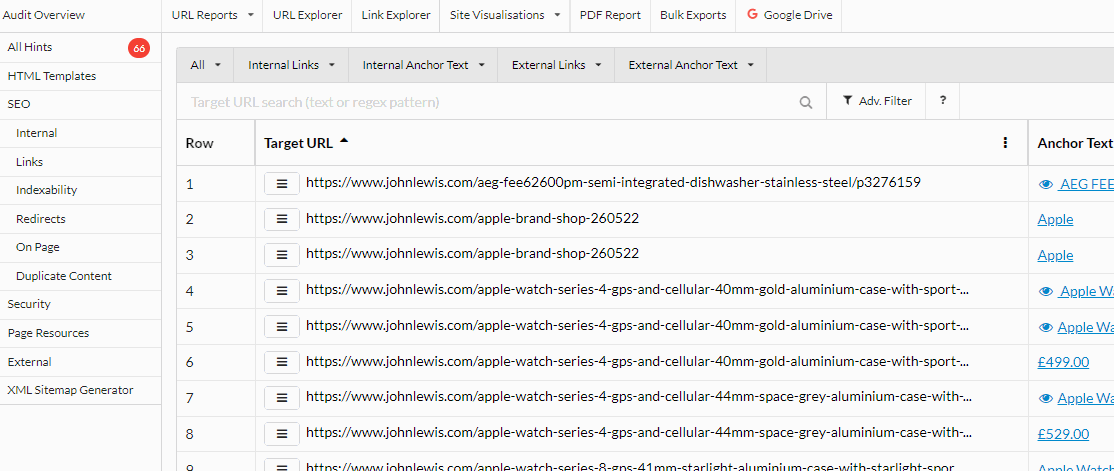Select All Hints in the sidebar
Screen dimensions: 1114x471
pyautogui.click(x=30, y=47)
